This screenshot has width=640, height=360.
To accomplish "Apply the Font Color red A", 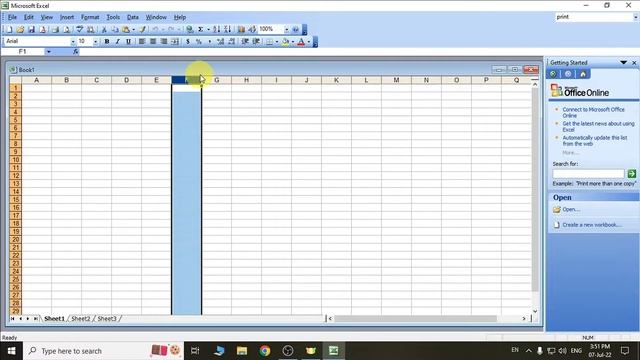I will pos(301,41).
